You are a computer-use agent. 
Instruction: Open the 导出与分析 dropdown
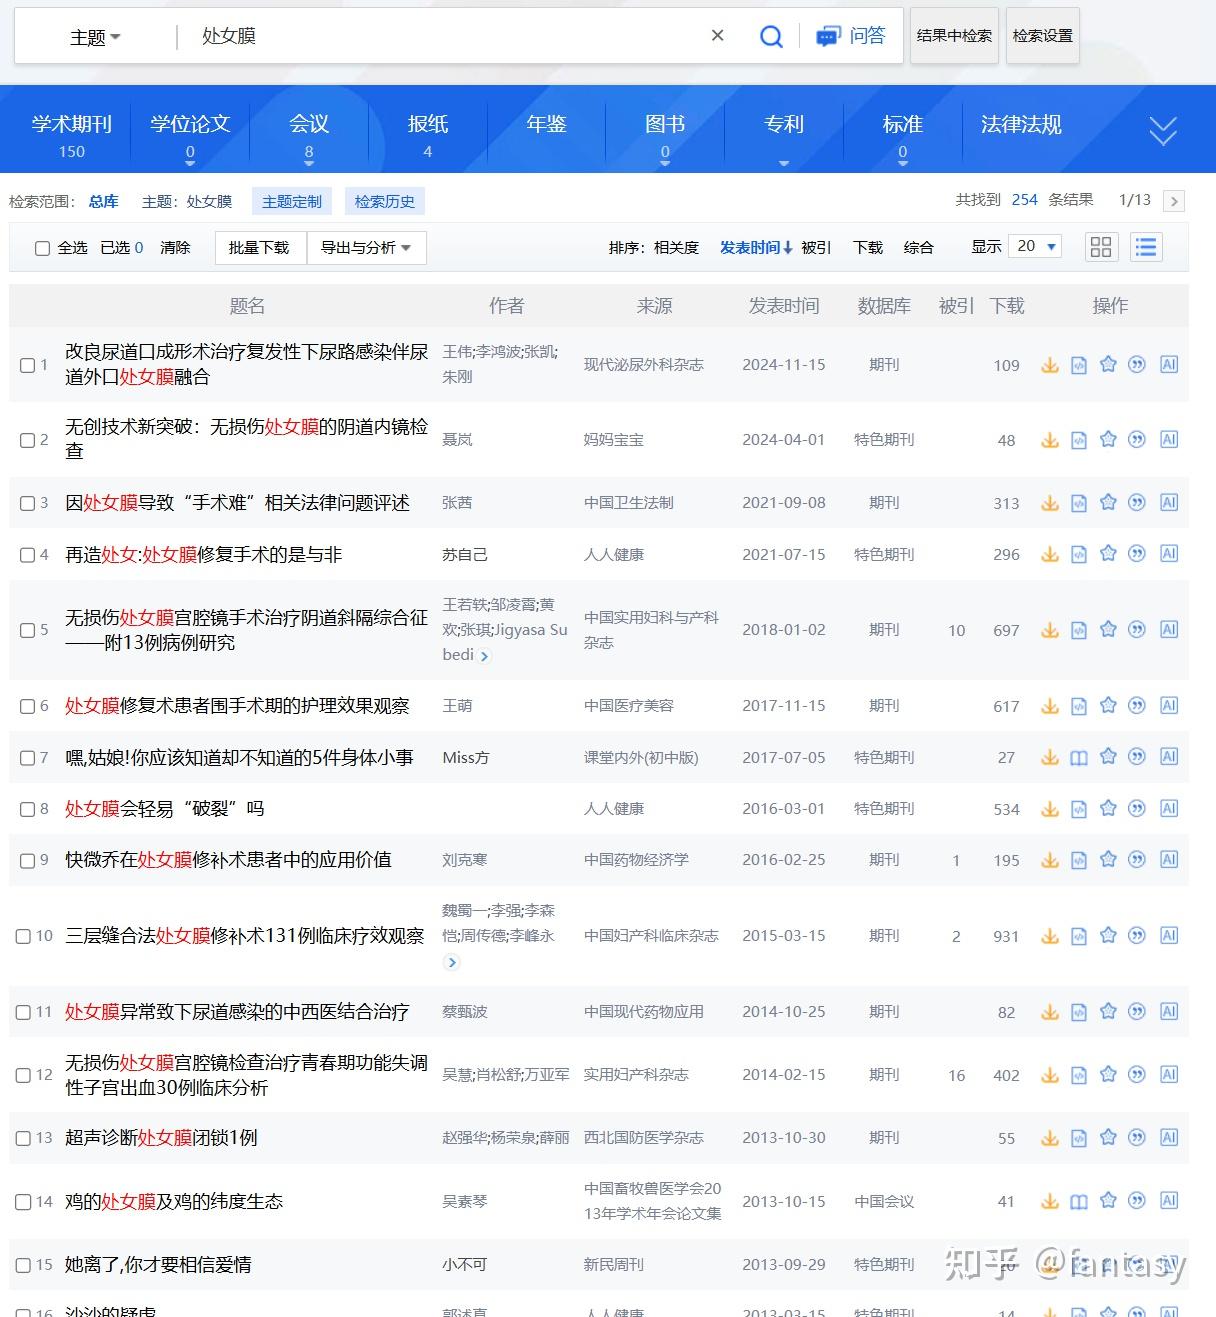pyautogui.click(x=366, y=248)
